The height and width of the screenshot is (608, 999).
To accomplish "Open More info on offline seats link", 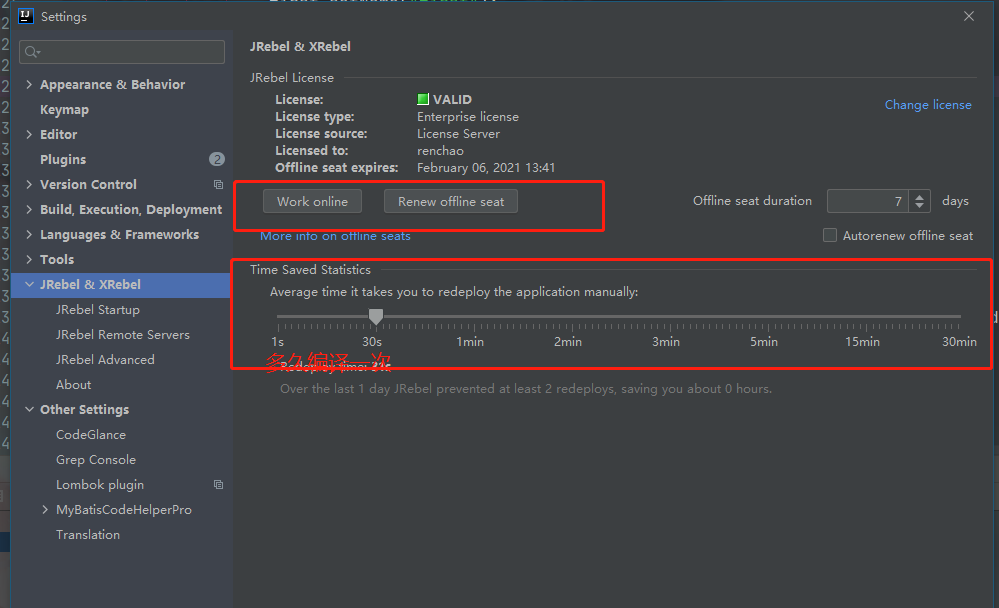I will [335, 236].
